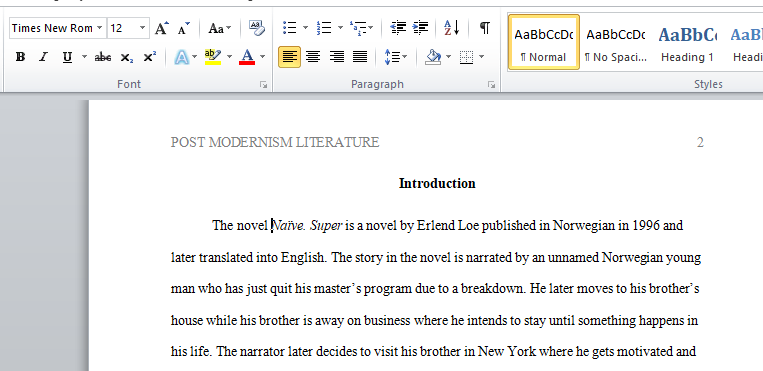This screenshot has width=763, height=371.
Task: Open the font name dropdown
Action: pyautogui.click(x=100, y=28)
